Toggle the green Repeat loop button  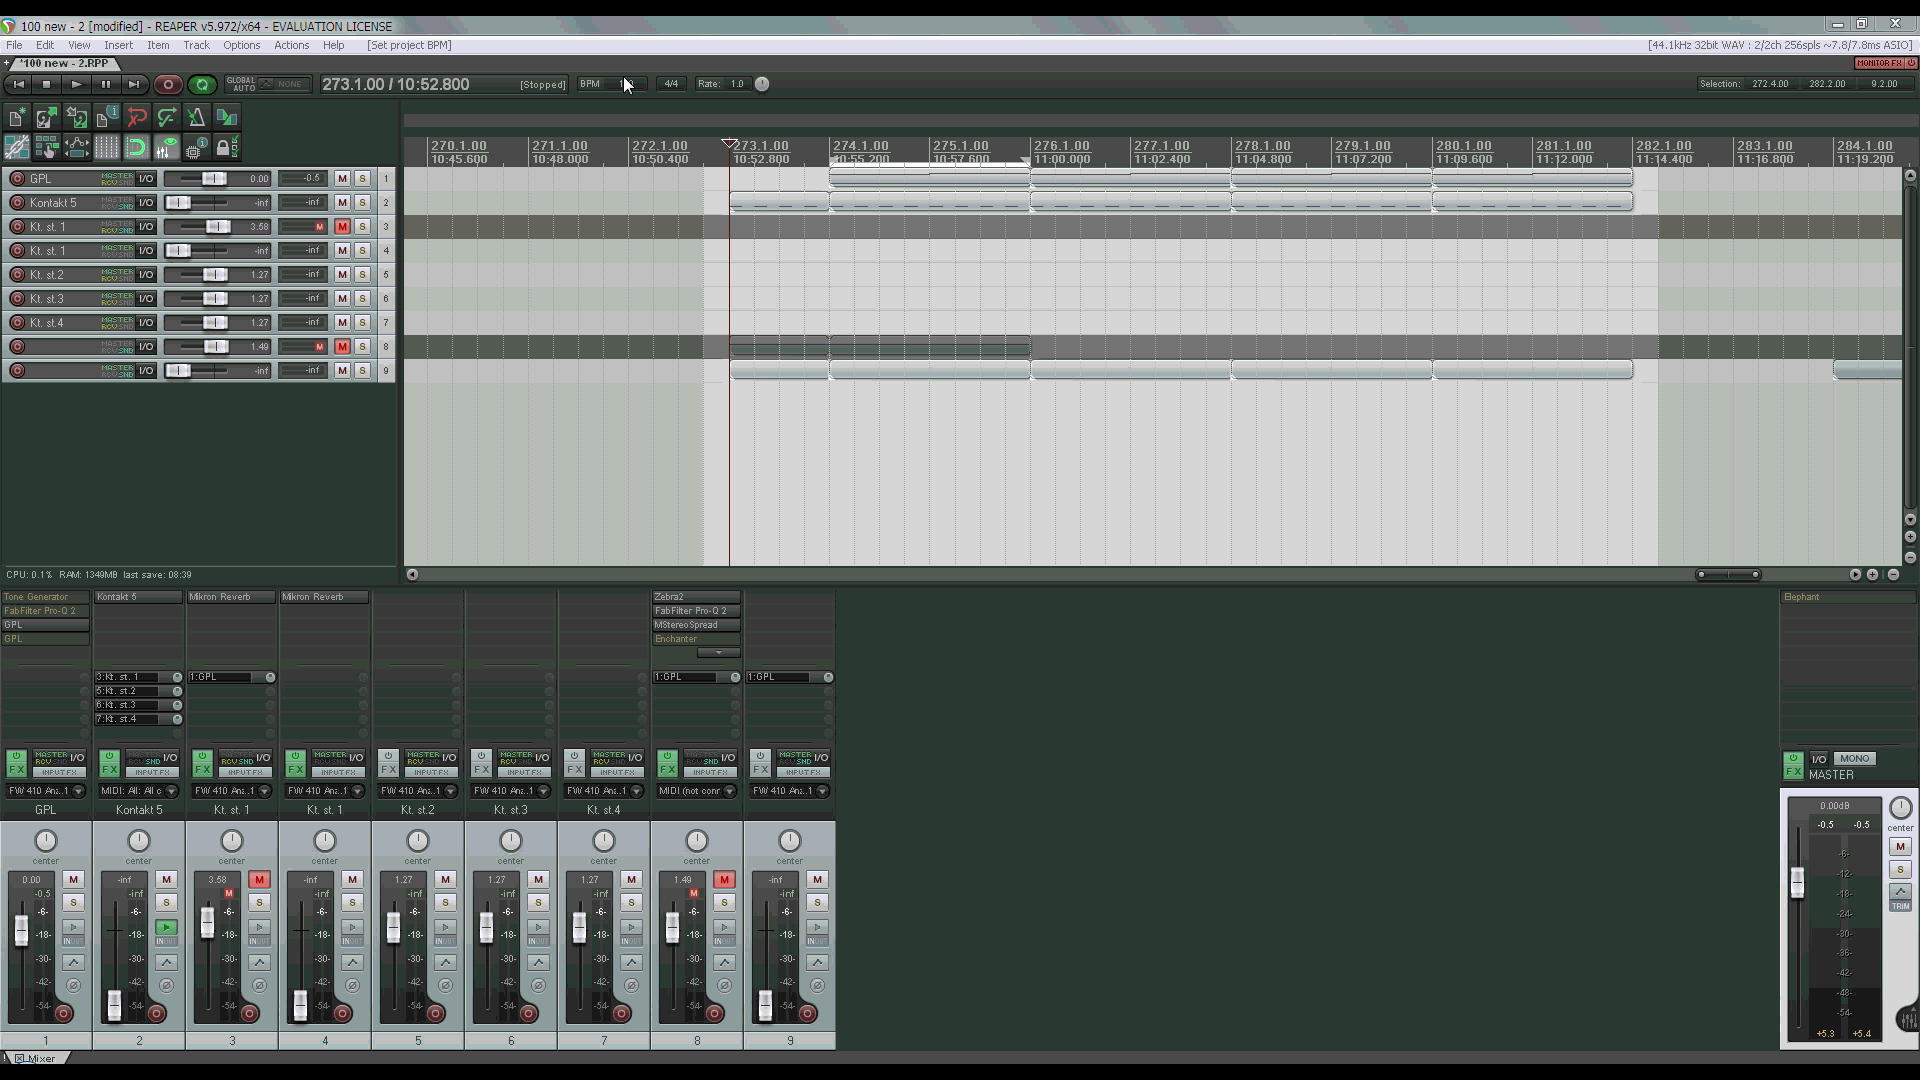tap(202, 85)
